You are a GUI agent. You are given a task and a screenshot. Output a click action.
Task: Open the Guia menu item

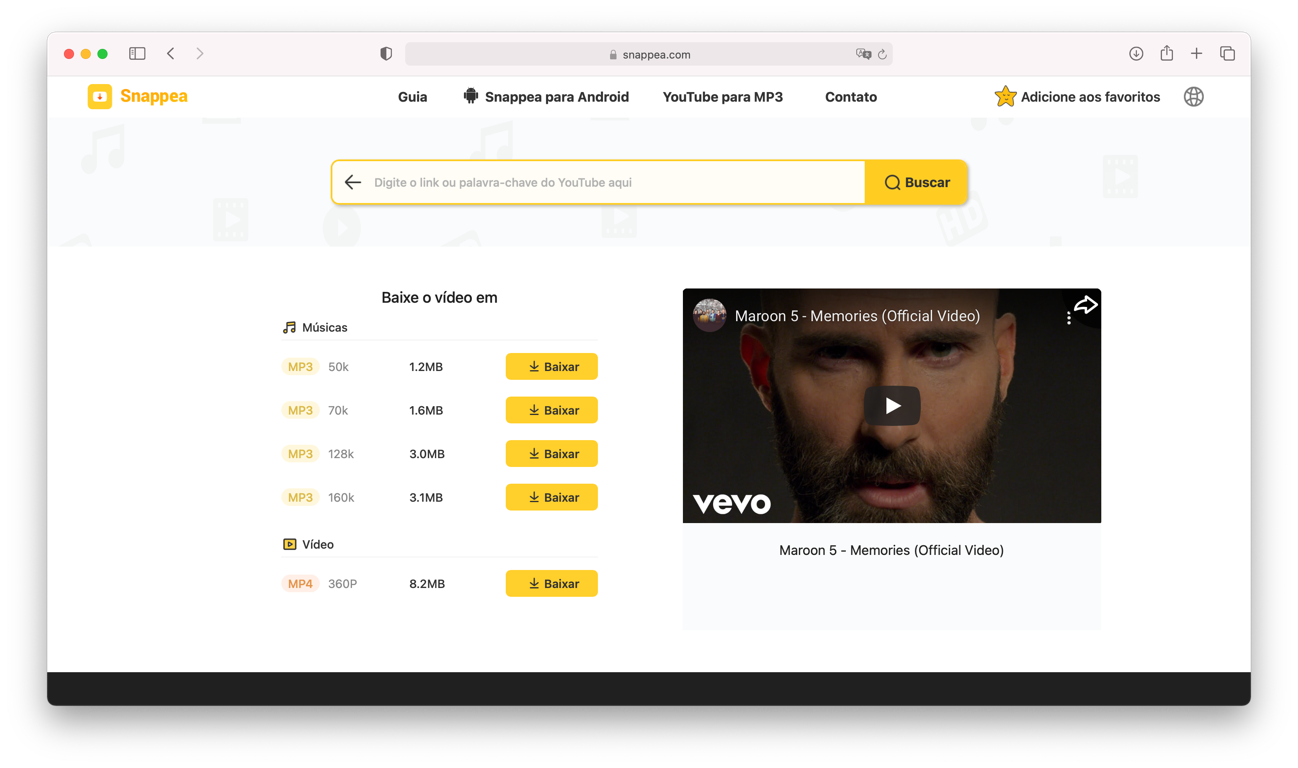click(x=412, y=97)
